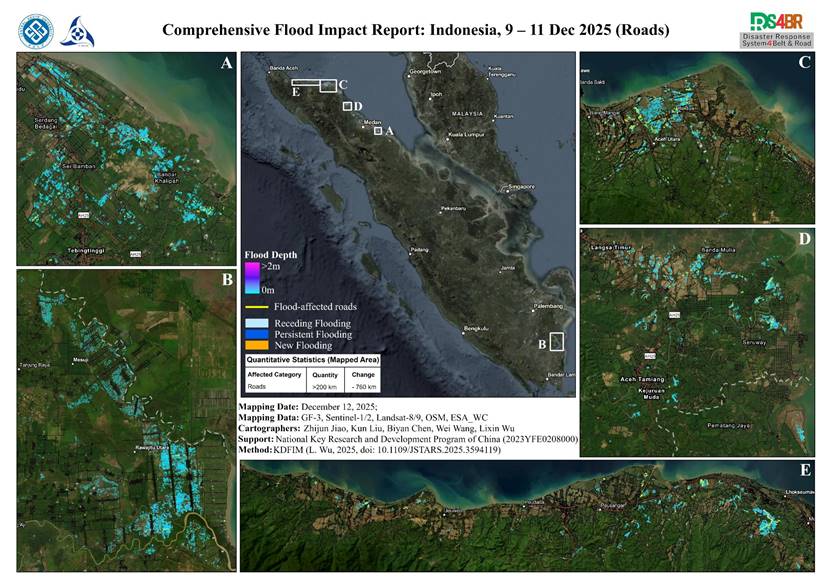
Task: Click the Flood Depth gradient color bar
Action: (x=252, y=277)
